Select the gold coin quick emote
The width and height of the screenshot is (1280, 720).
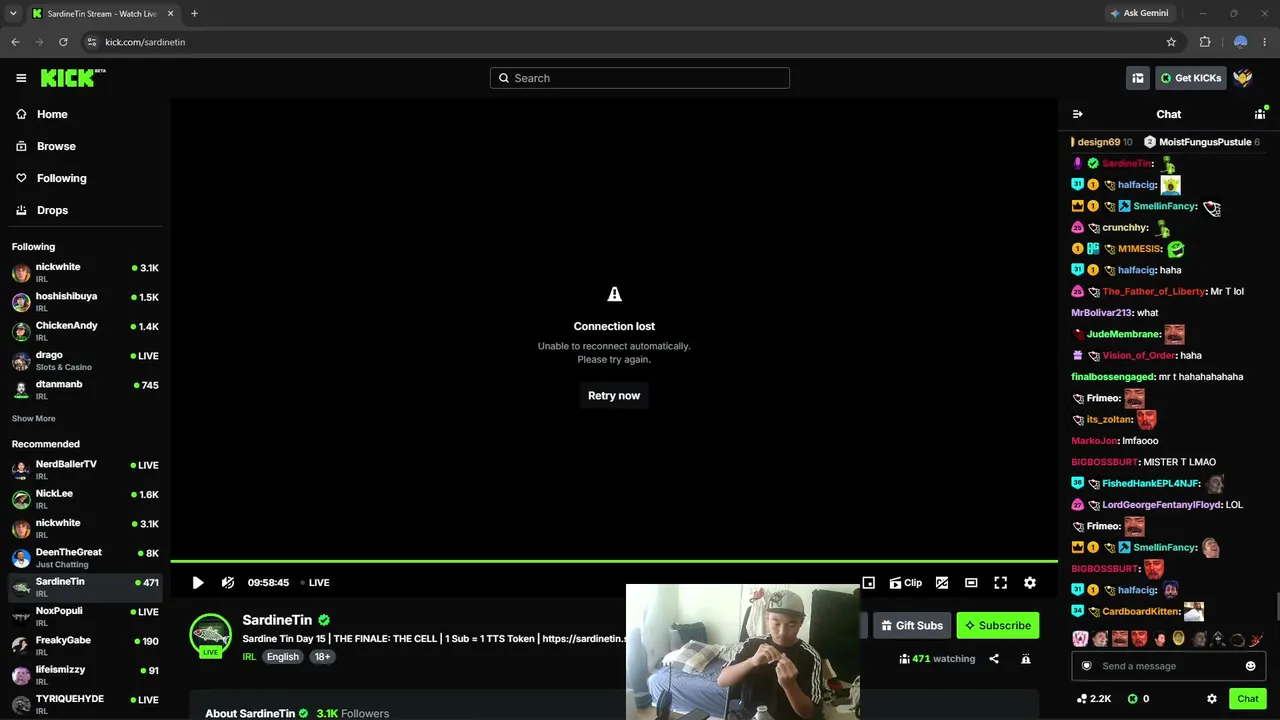[1179, 639]
